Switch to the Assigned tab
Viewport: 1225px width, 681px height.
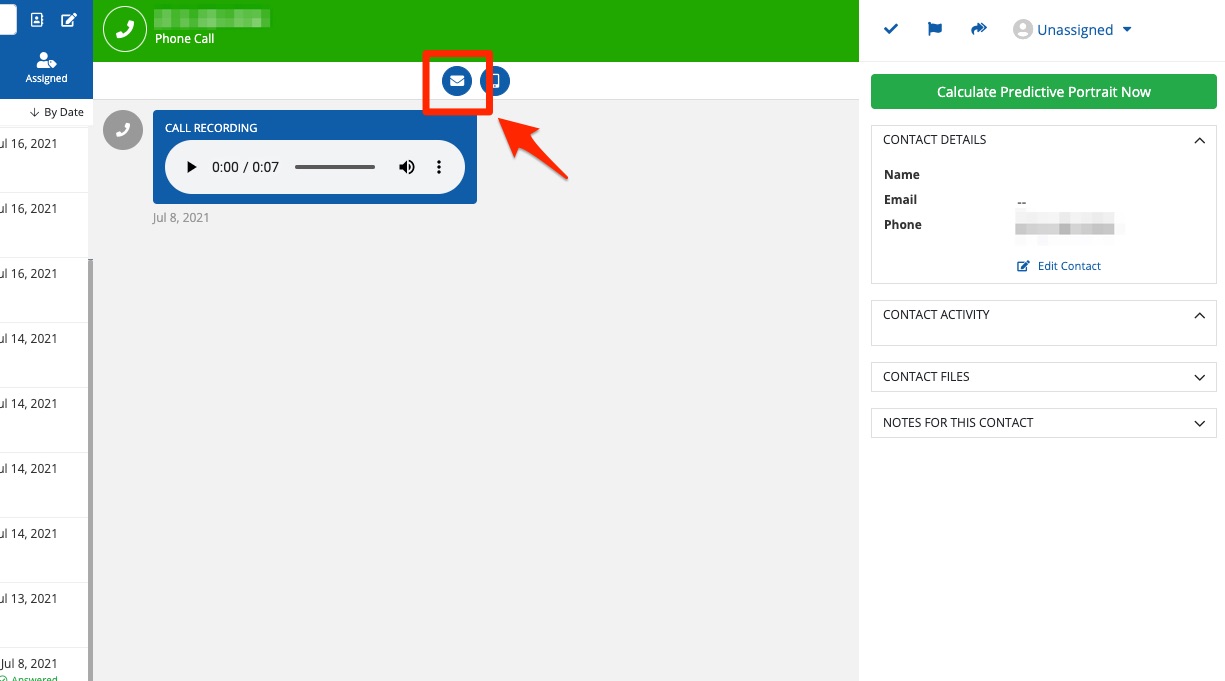tap(46, 68)
